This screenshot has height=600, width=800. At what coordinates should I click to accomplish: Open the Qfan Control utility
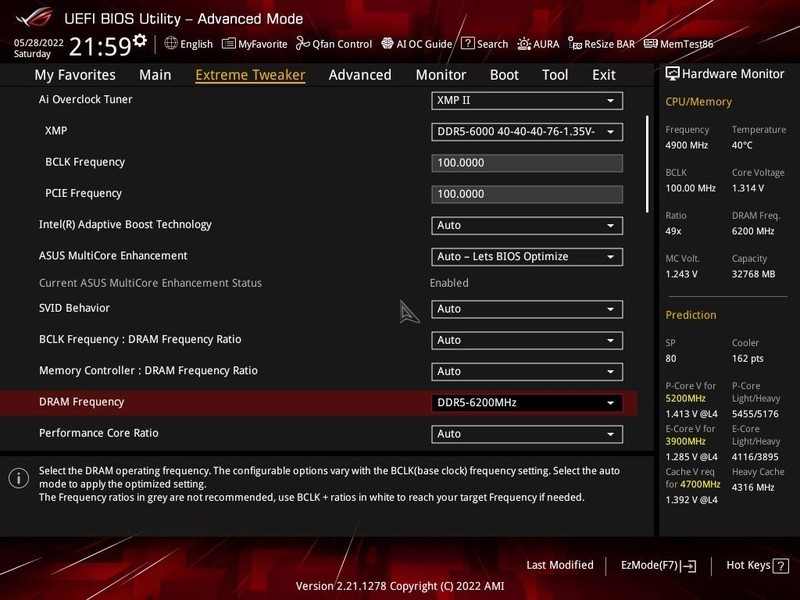pos(336,44)
